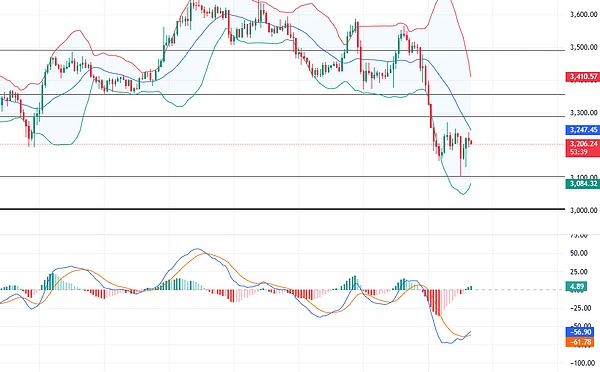Click the 3,600.00 price axis label
The image size is (600, 372).
(x=584, y=15)
